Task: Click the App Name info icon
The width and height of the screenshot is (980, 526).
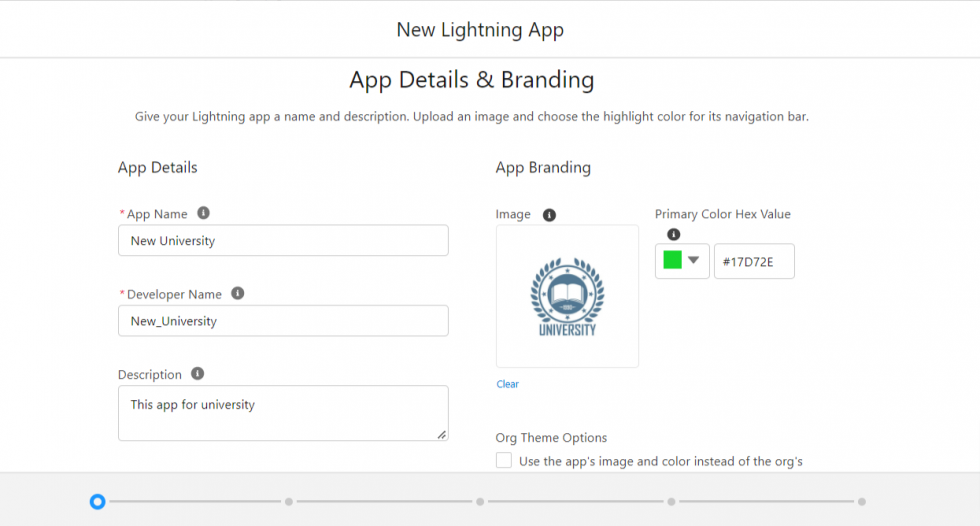Action: point(204,213)
